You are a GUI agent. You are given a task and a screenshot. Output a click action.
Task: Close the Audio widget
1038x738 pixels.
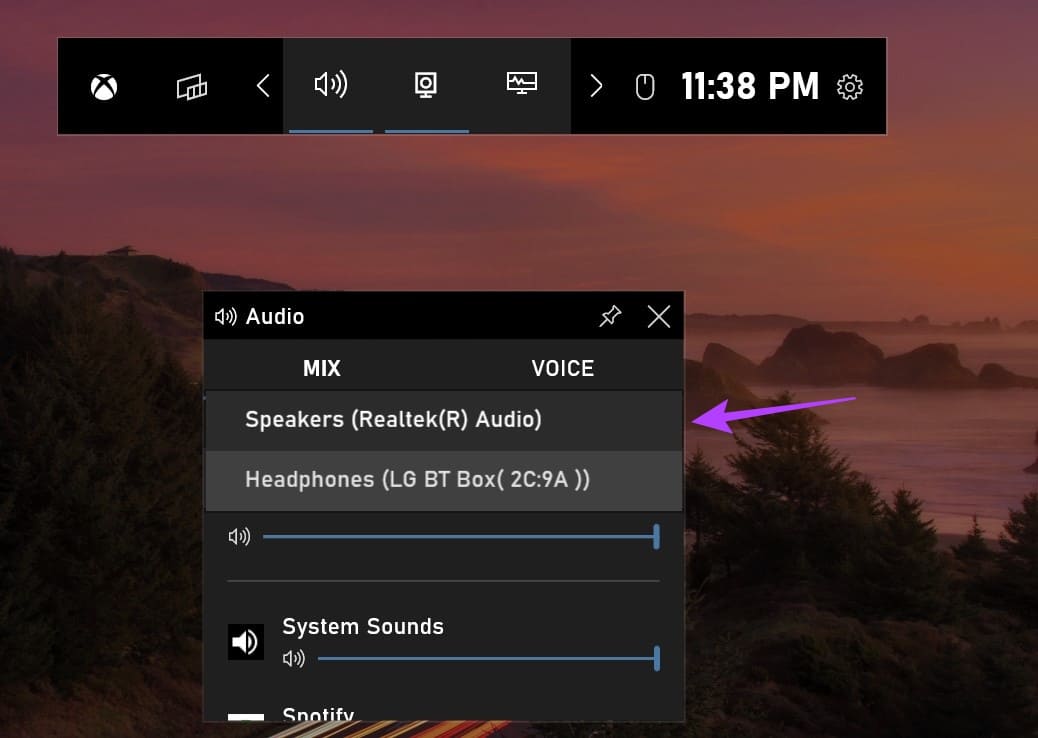coord(659,316)
